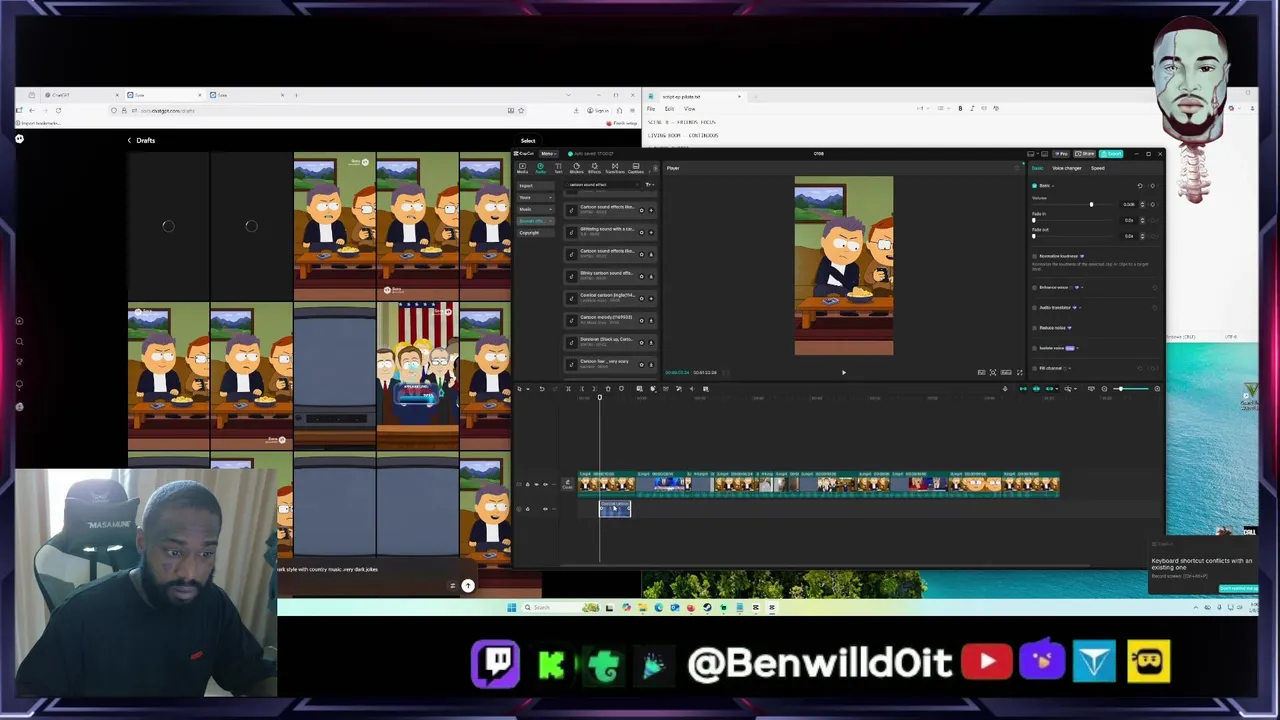
Task: Play the preview in Player
Action: click(x=843, y=372)
